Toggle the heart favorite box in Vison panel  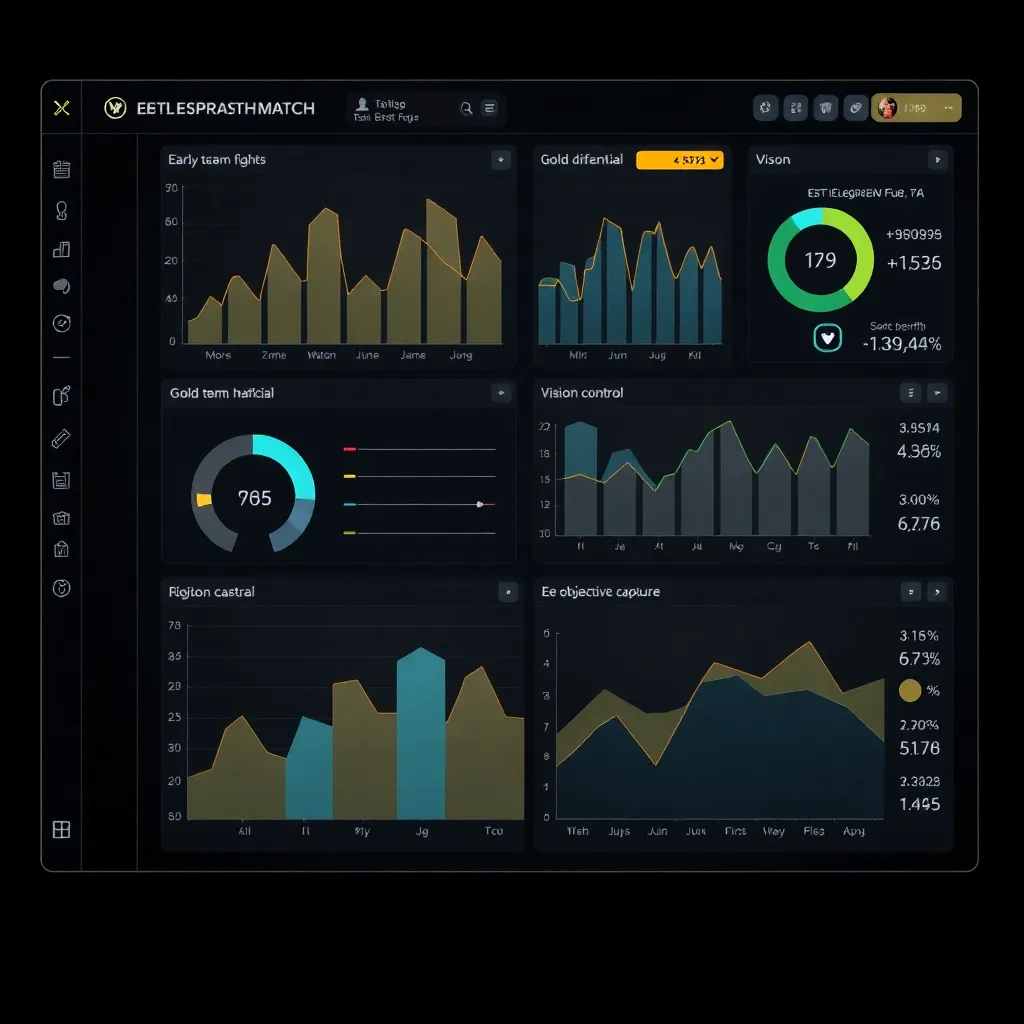coord(828,338)
